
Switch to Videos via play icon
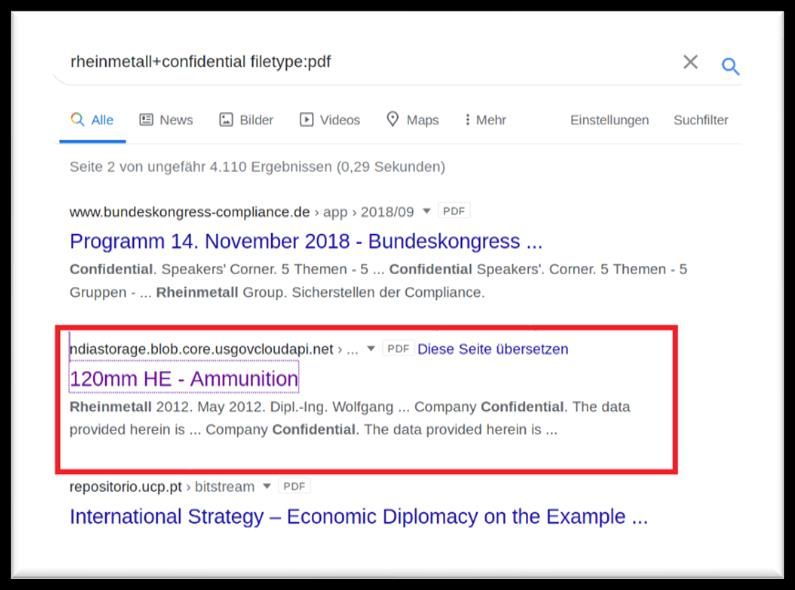[306, 120]
